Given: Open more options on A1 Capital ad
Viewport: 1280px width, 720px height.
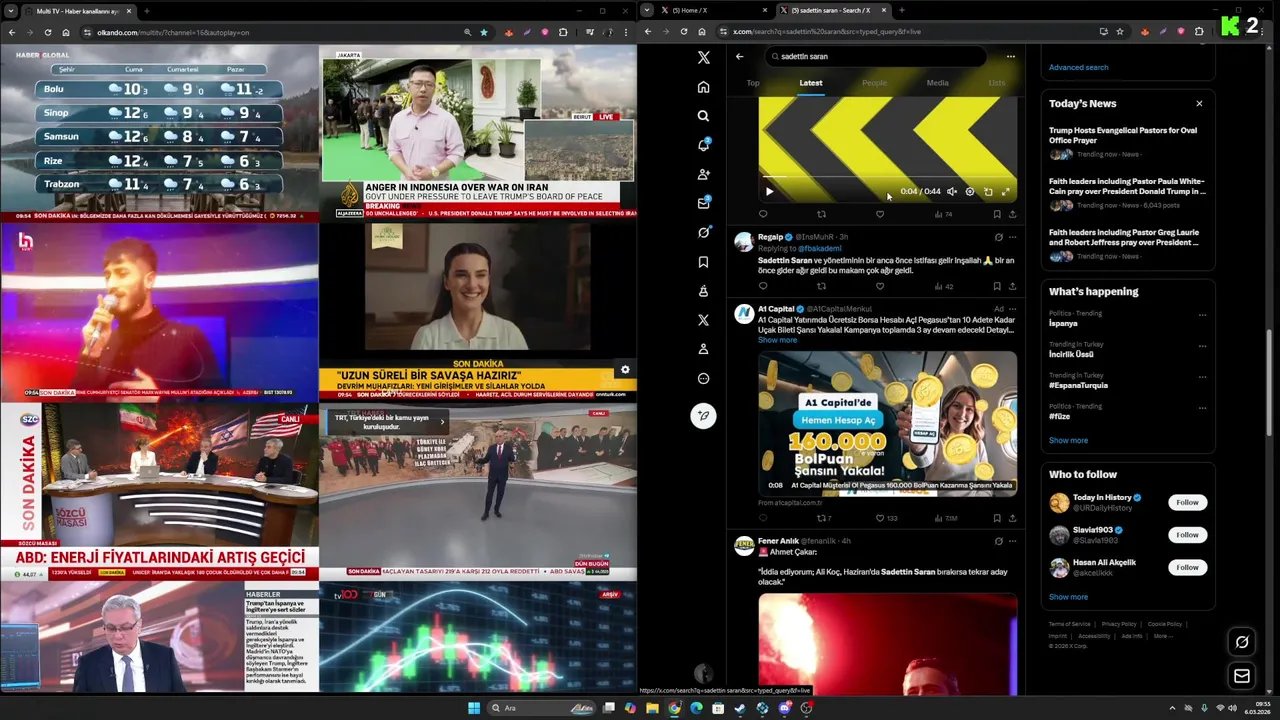Looking at the screenshot, I should click(1012, 309).
